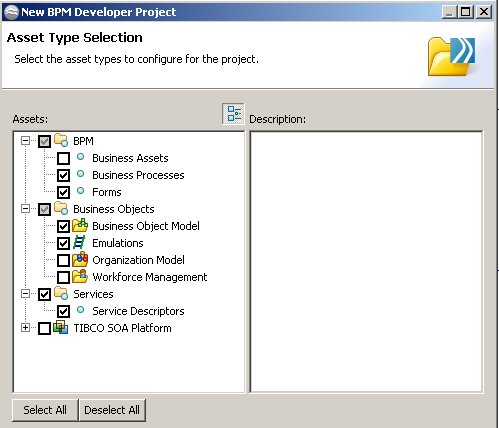Select the Emulations label
The width and height of the screenshot is (499, 428).
click(118, 243)
